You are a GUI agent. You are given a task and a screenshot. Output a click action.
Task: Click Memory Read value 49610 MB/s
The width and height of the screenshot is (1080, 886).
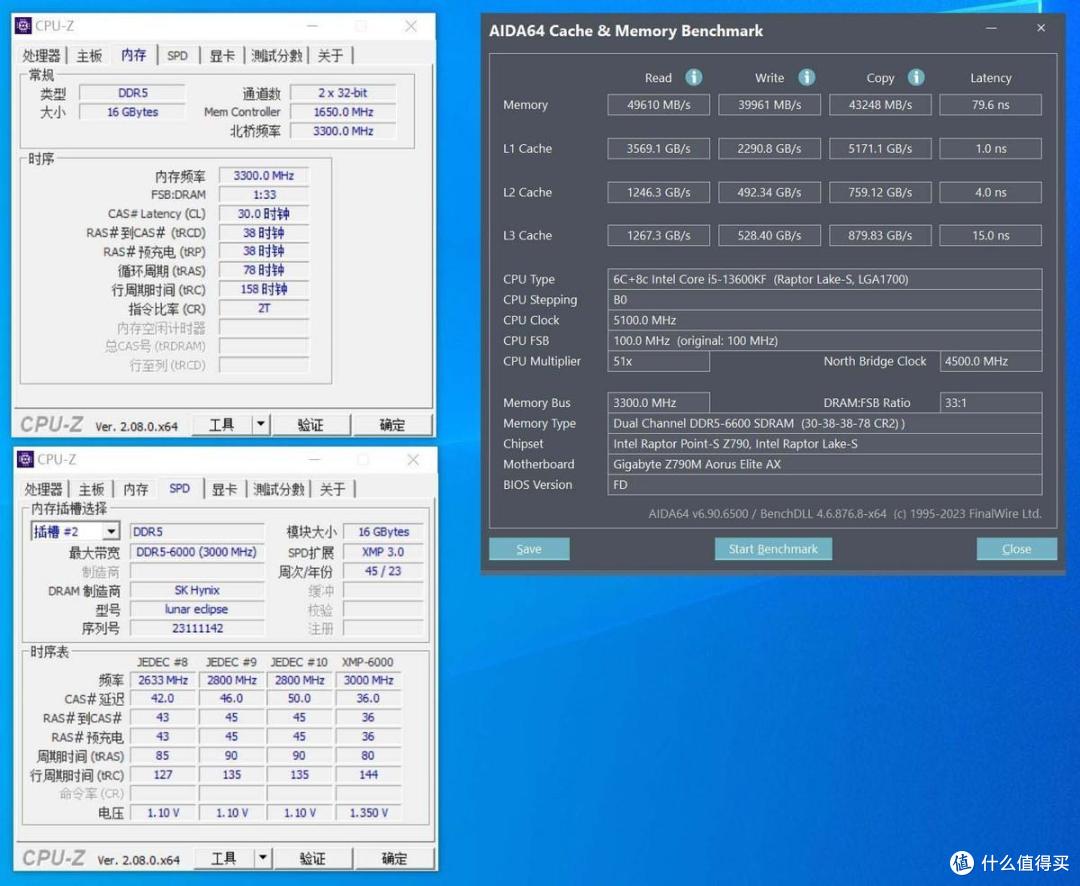point(658,105)
